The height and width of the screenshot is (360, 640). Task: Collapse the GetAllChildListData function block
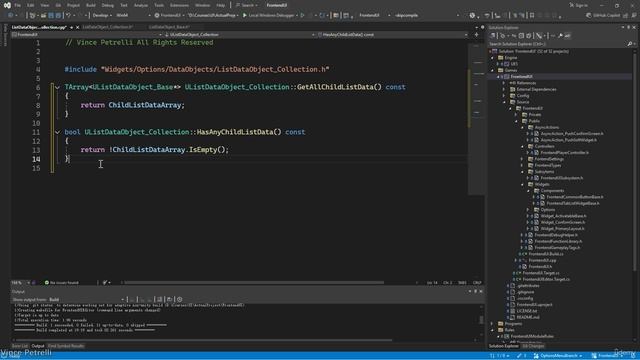pyautogui.click(x=57, y=87)
